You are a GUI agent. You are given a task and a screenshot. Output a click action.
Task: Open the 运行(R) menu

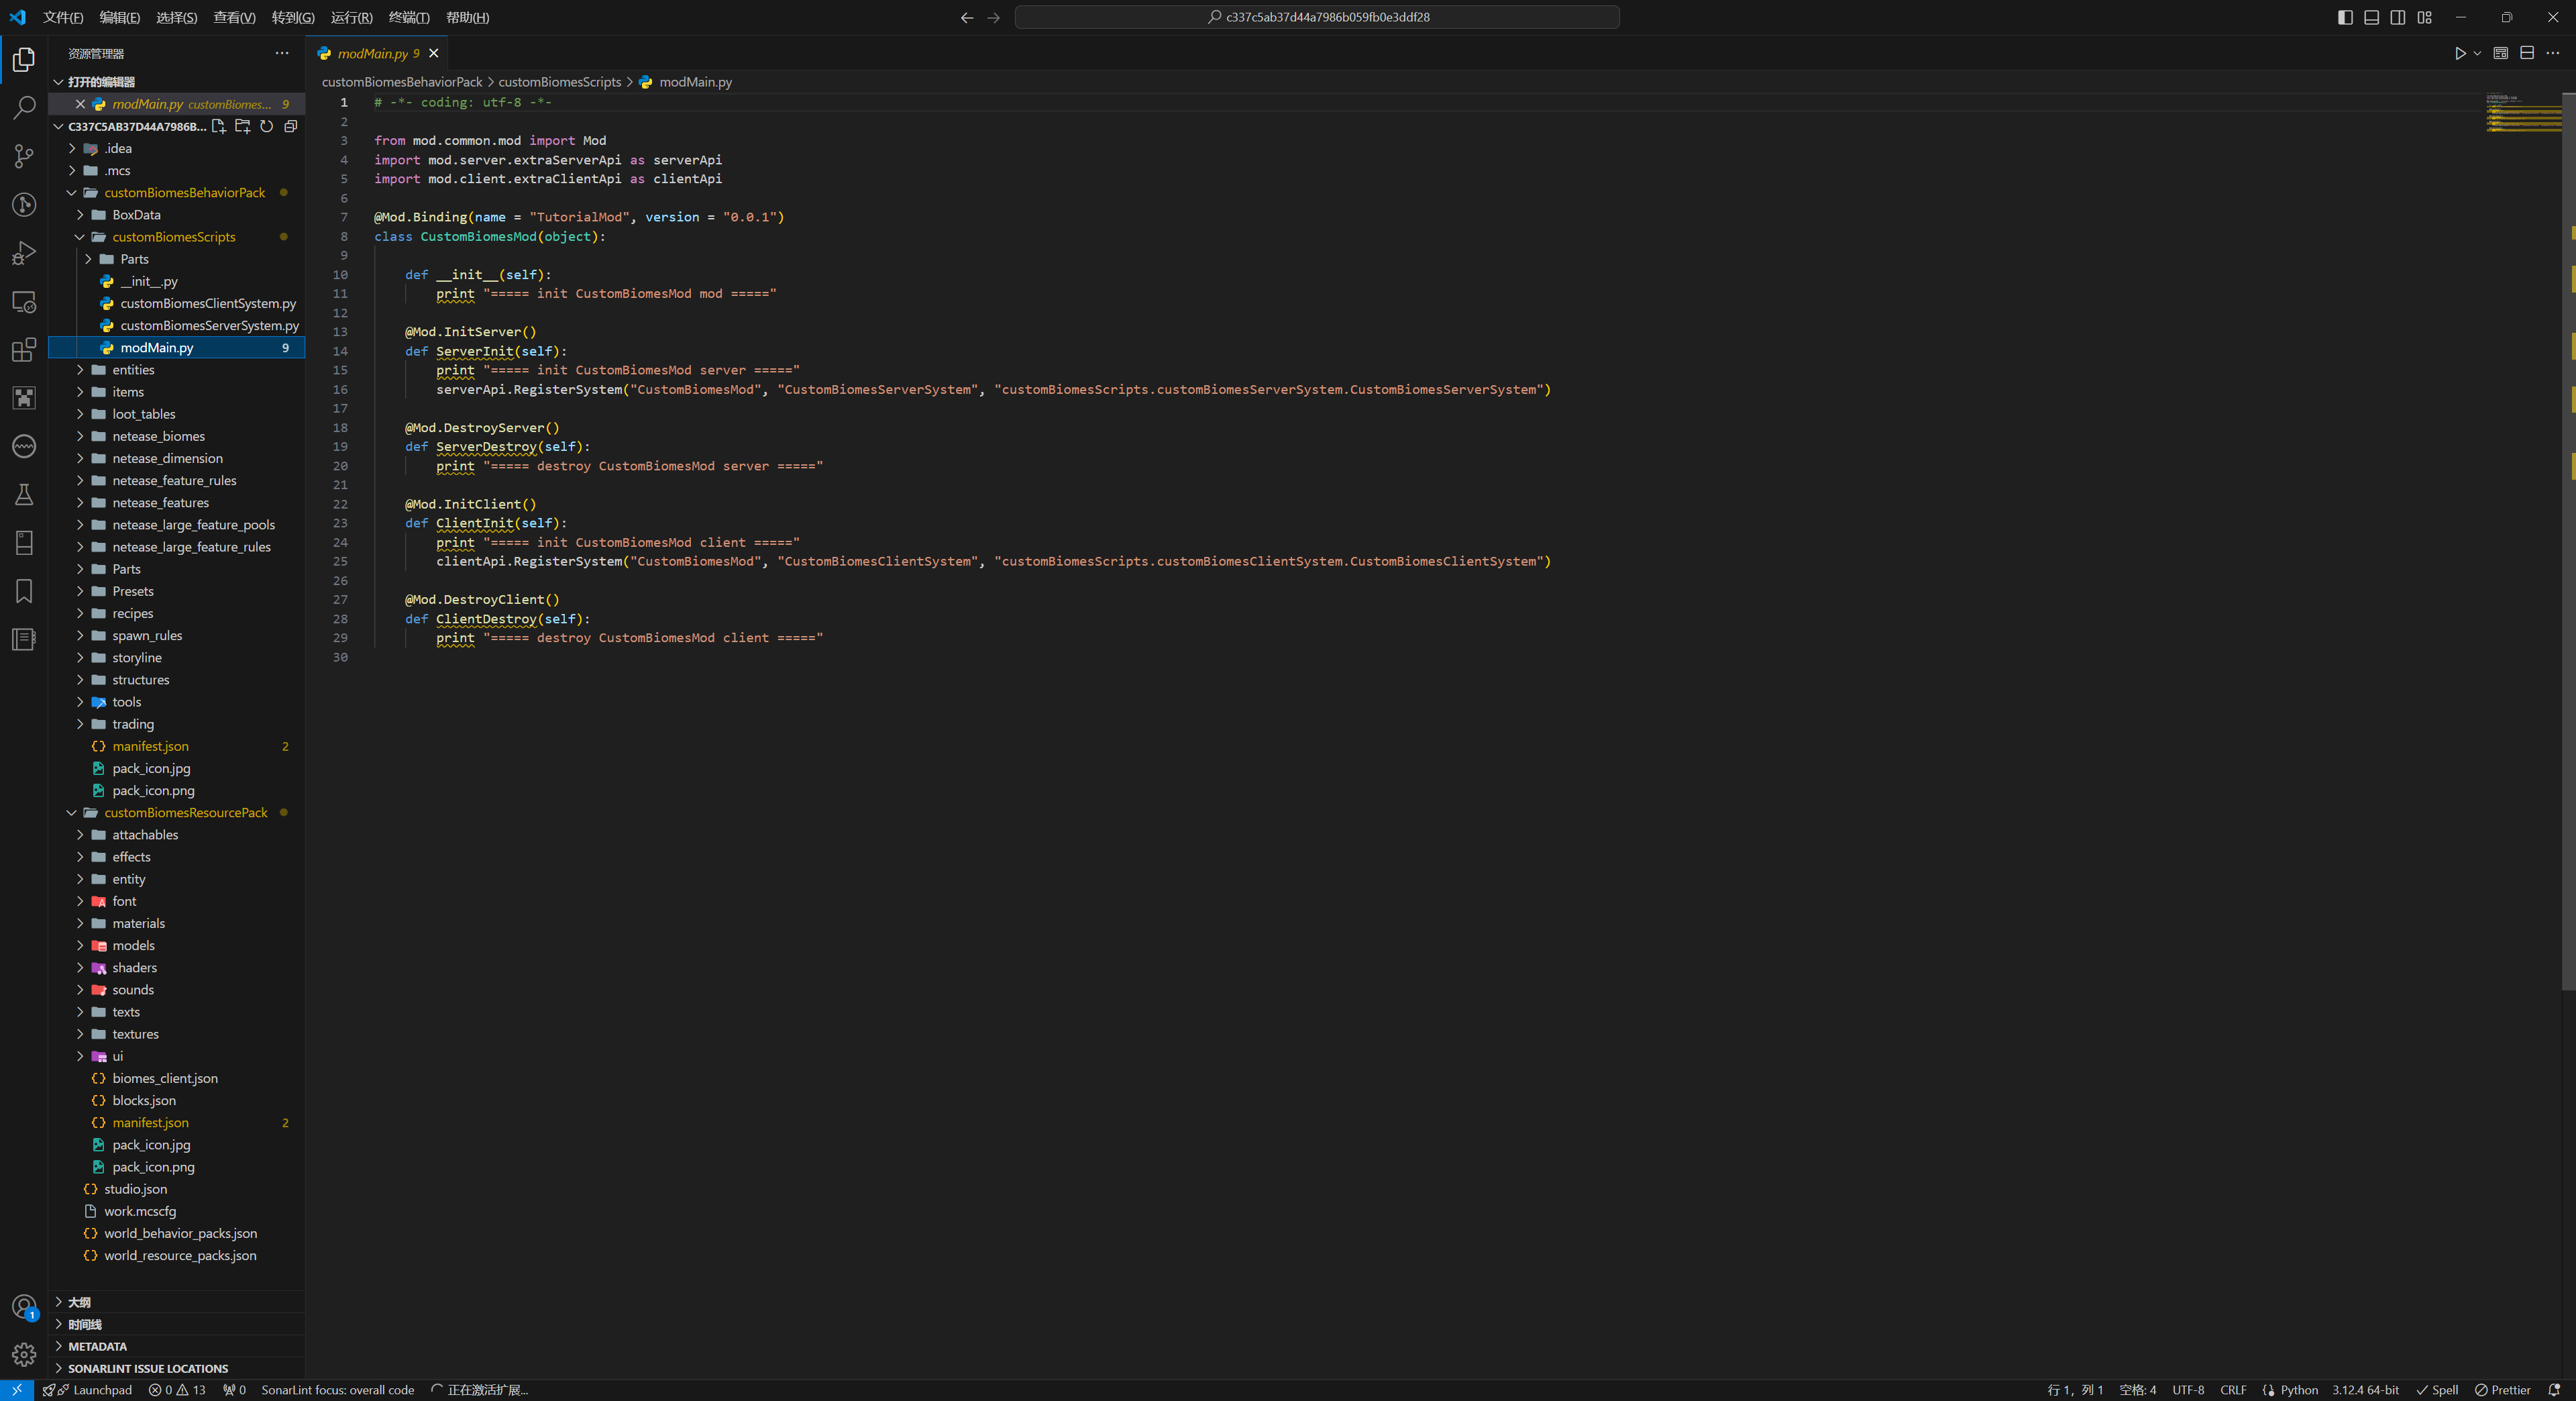pyautogui.click(x=351, y=17)
